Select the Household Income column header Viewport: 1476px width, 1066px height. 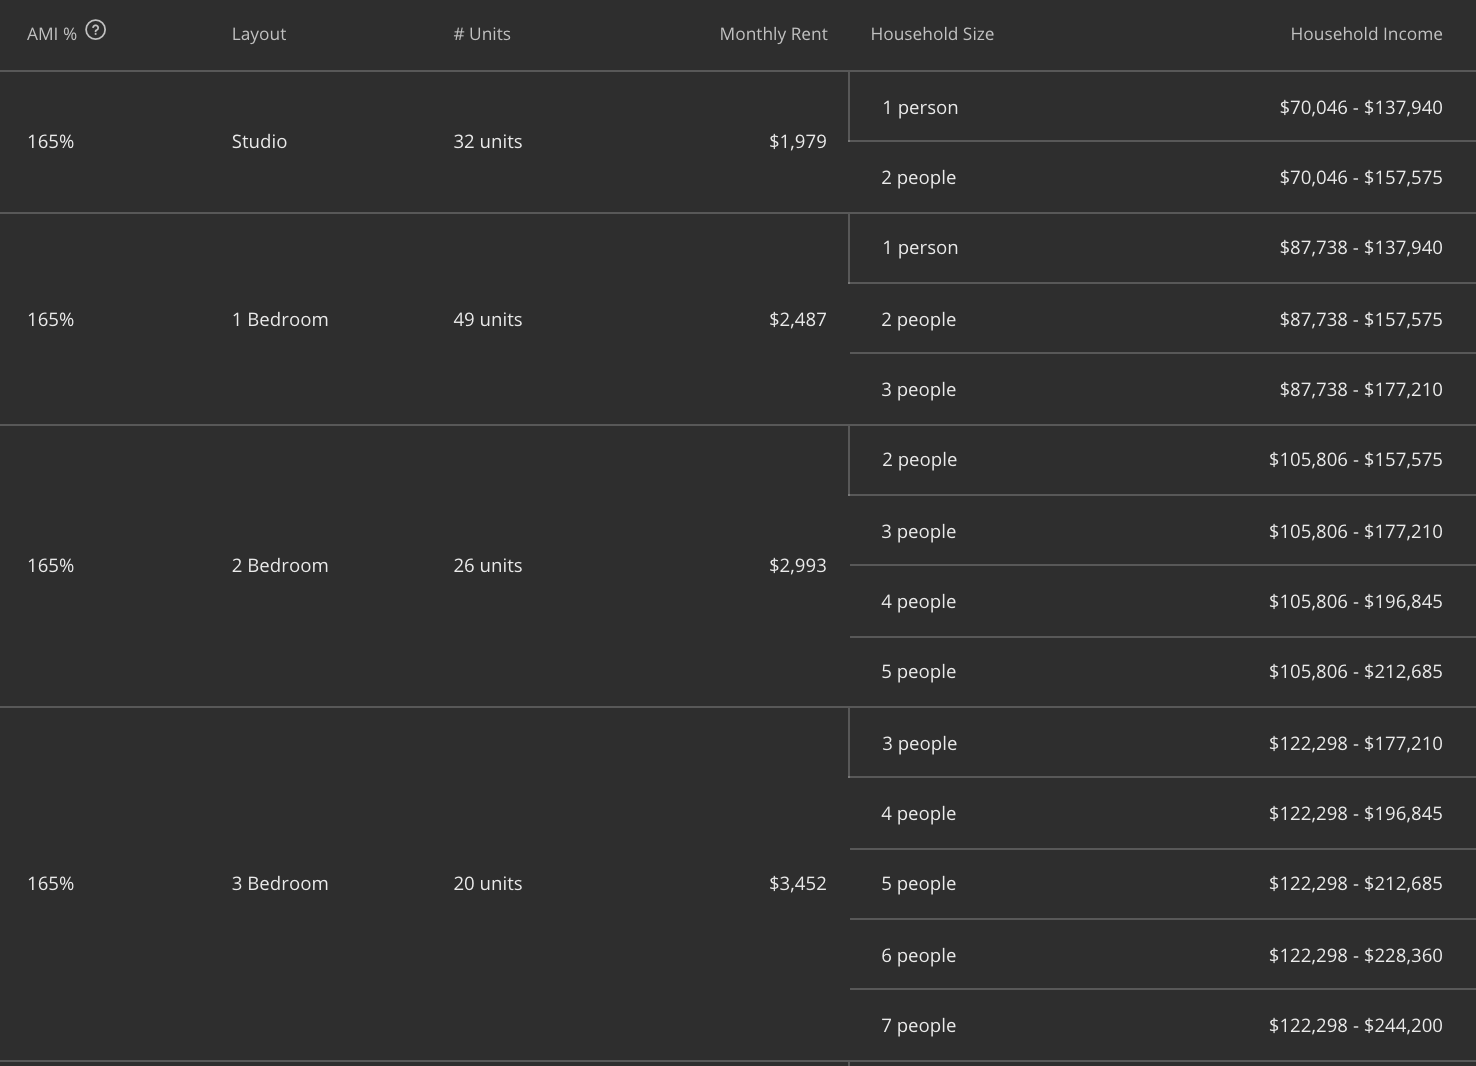click(1366, 34)
